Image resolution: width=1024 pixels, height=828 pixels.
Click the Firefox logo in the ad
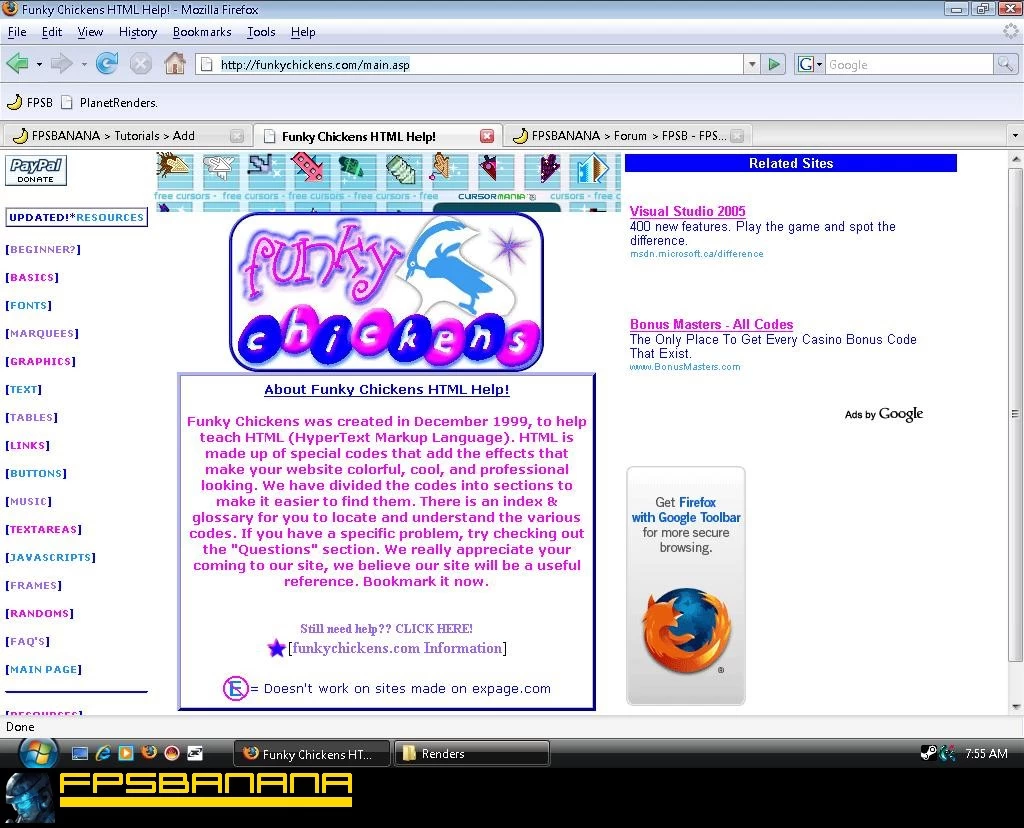point(686,630)
